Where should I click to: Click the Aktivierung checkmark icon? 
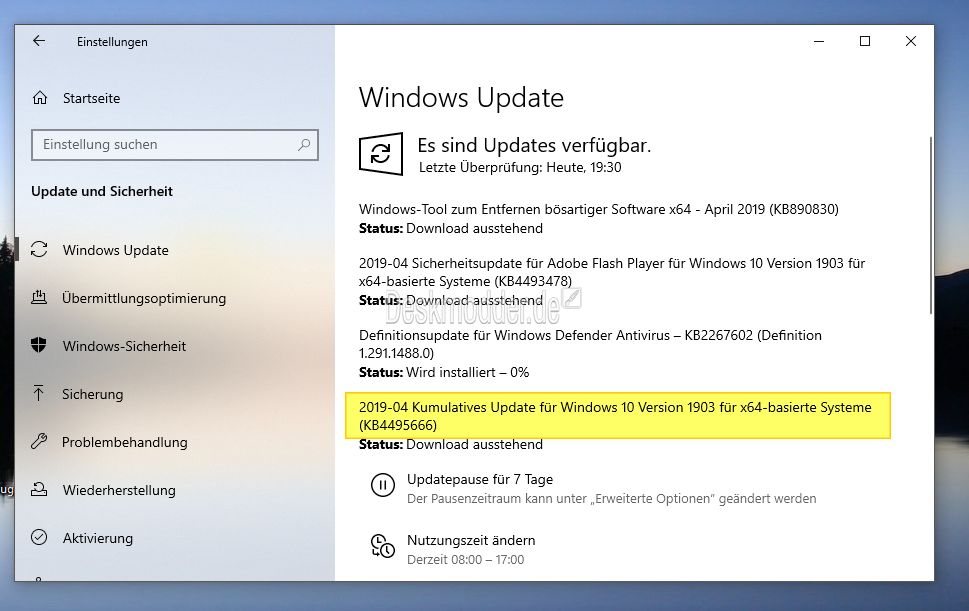tap(39, 537)
